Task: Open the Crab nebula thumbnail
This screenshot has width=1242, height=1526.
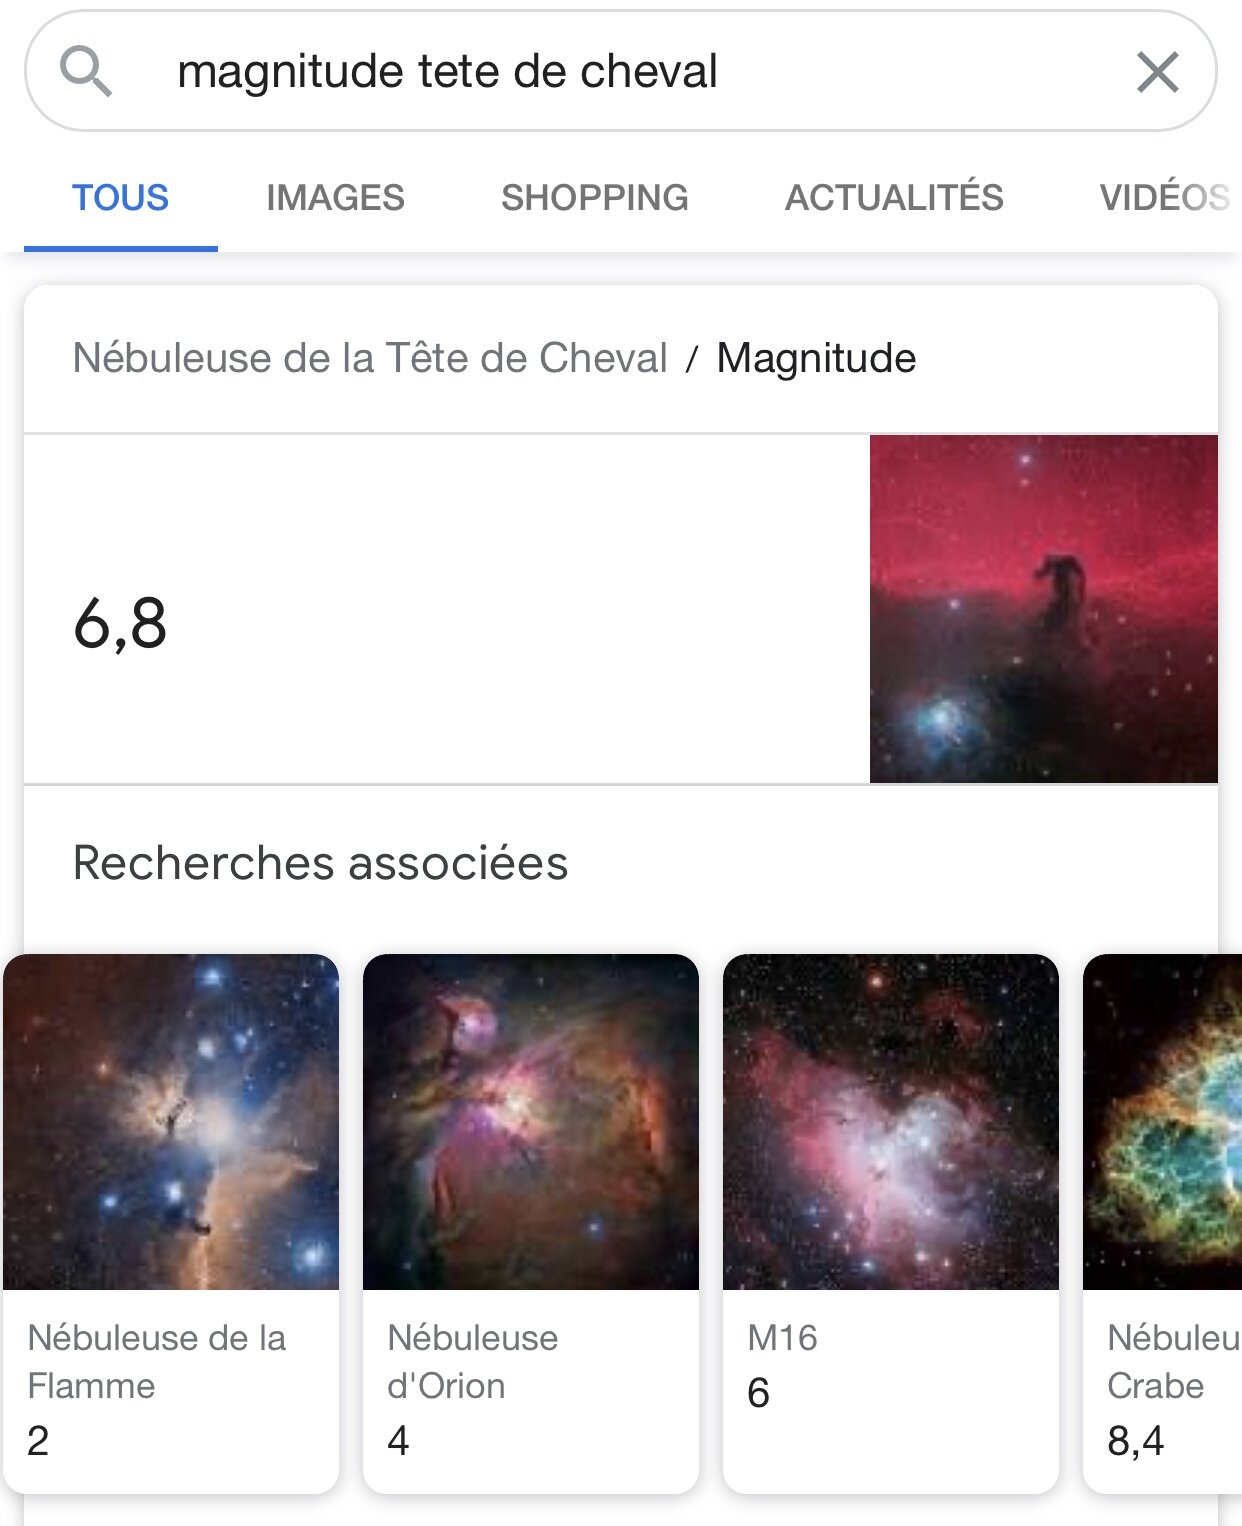Action: [x=1164, y=1121]
